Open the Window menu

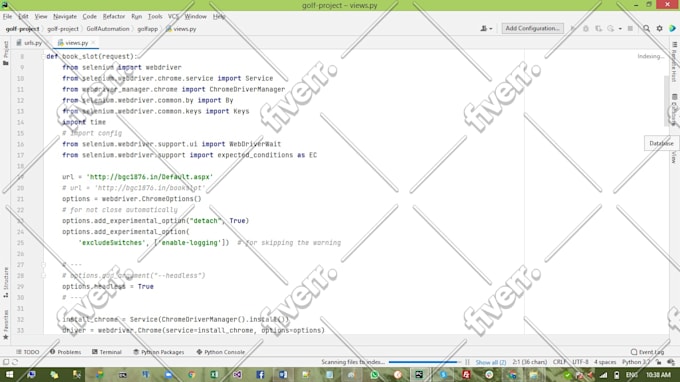(196, 16)
